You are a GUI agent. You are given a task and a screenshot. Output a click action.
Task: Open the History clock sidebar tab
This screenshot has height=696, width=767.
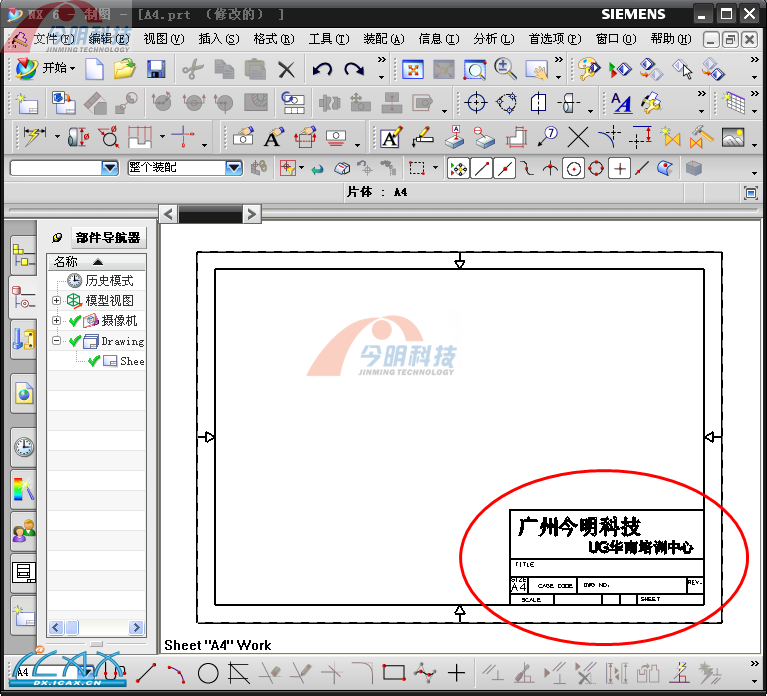(23, 447)
